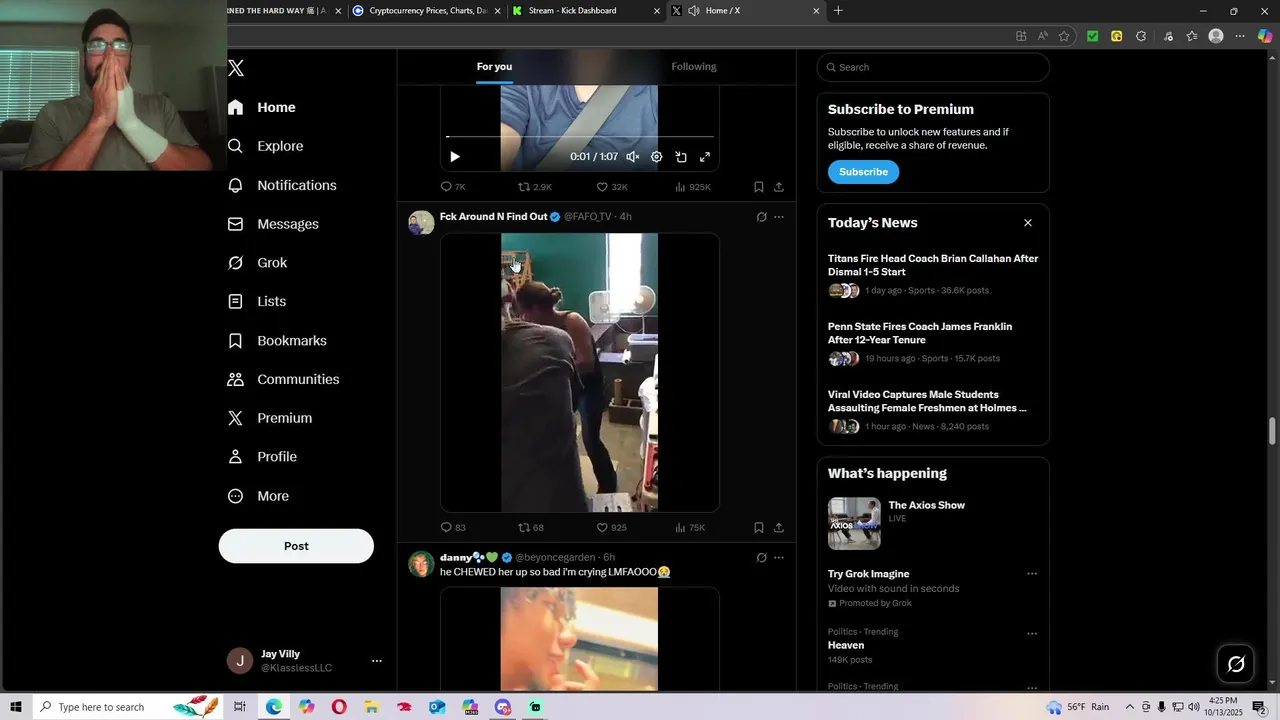Click the top video progress bar

point(580,136)
